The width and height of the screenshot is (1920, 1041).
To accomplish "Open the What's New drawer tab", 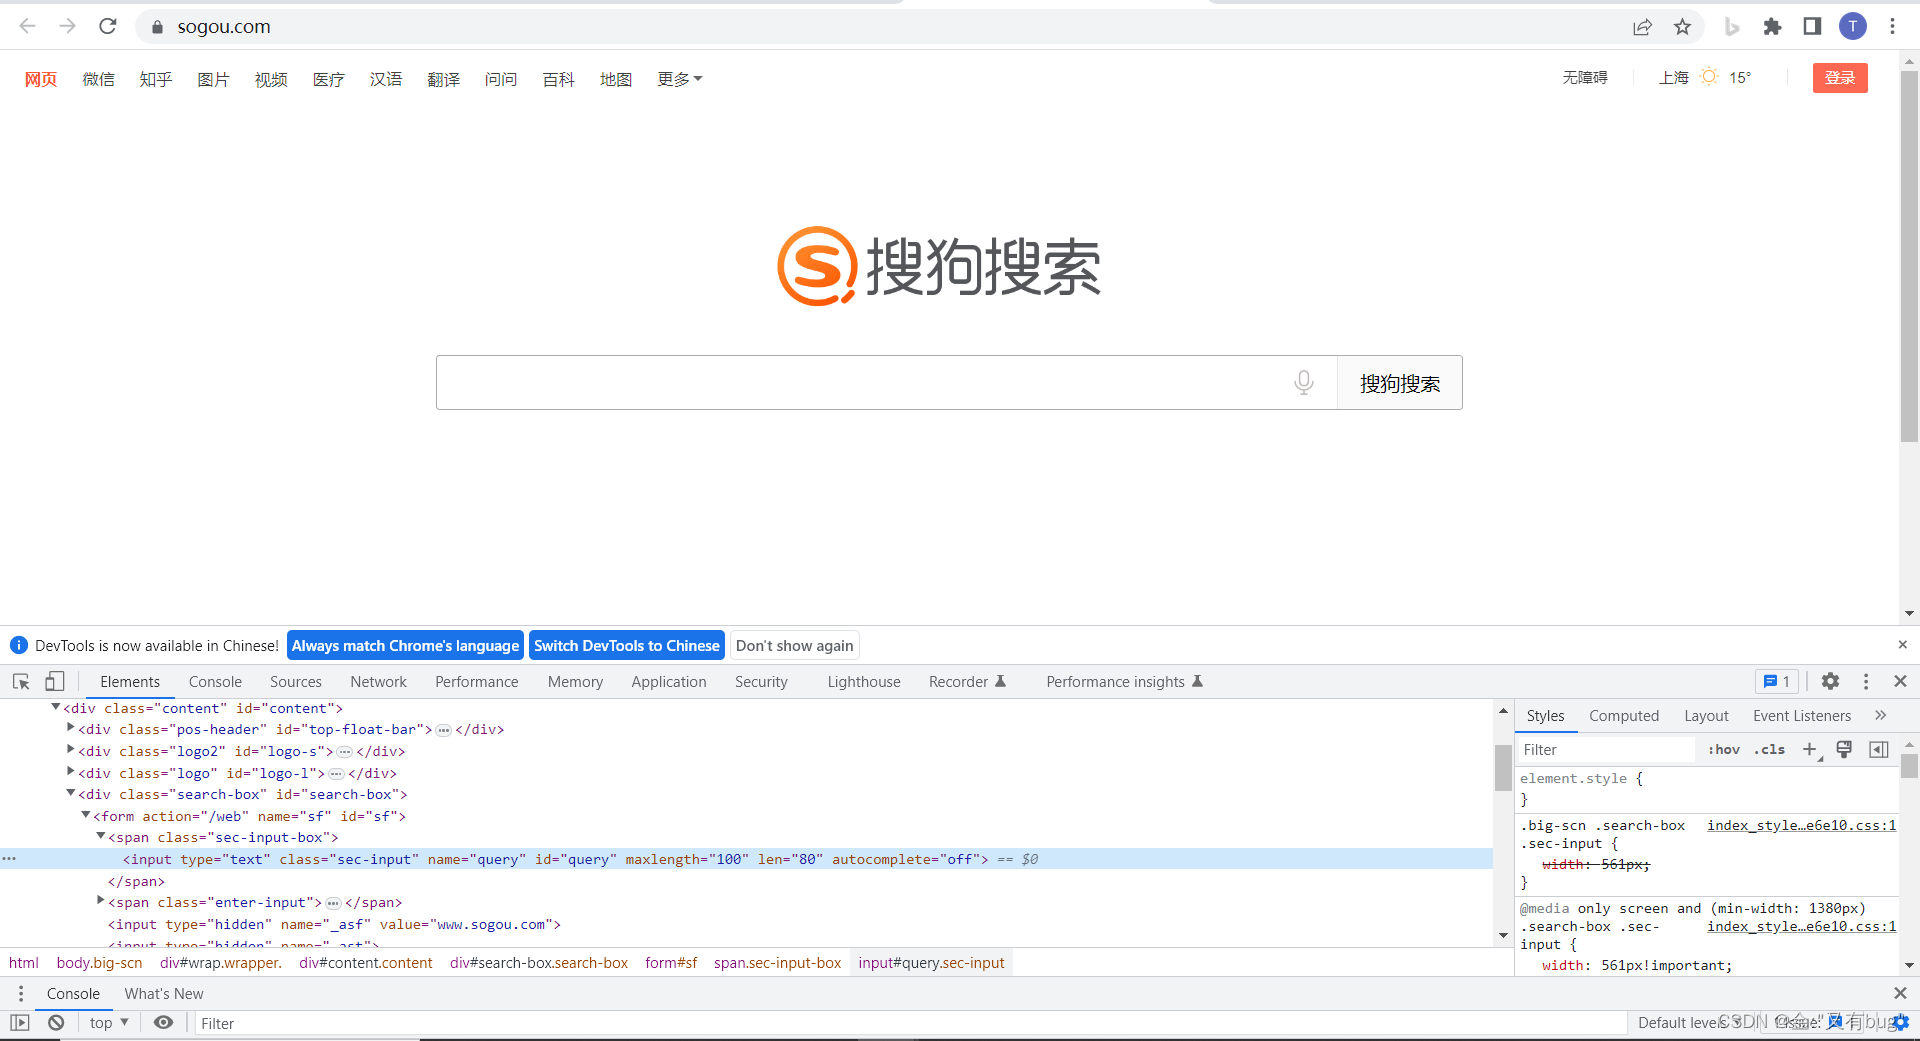I will [164, 993].
